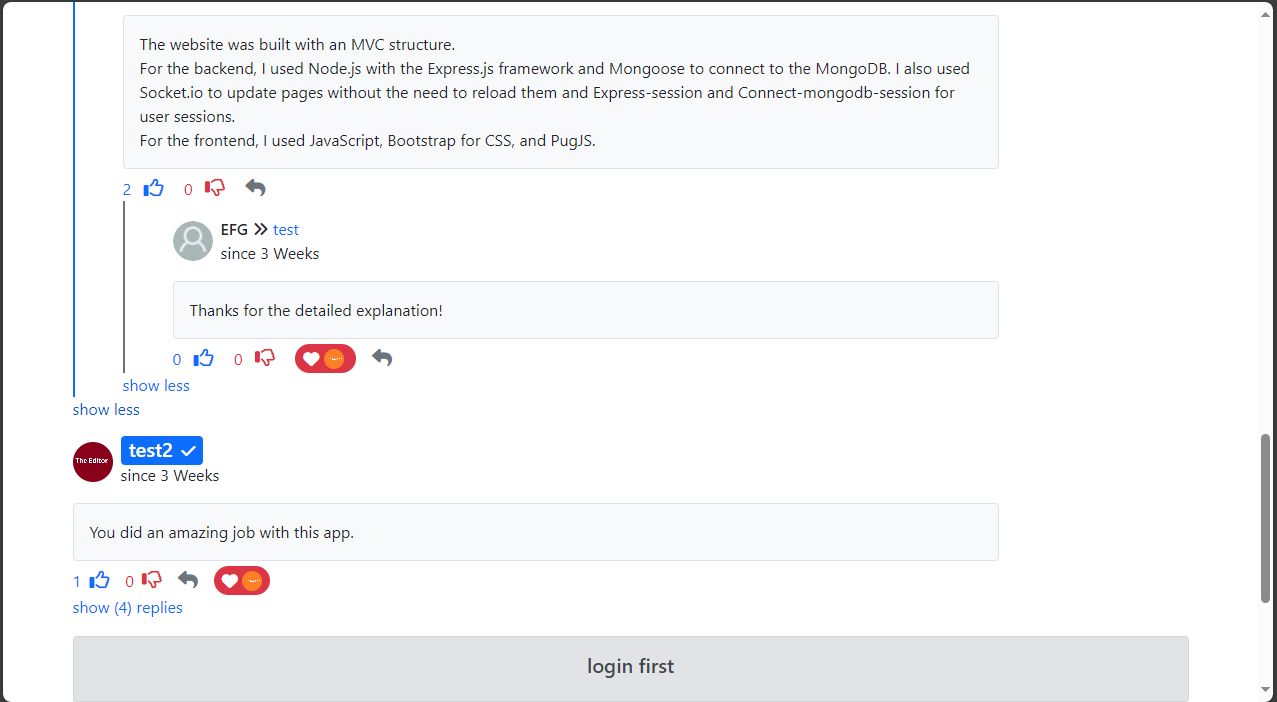
Task: Like test2's amazing job comment
Action: point(99,580)
